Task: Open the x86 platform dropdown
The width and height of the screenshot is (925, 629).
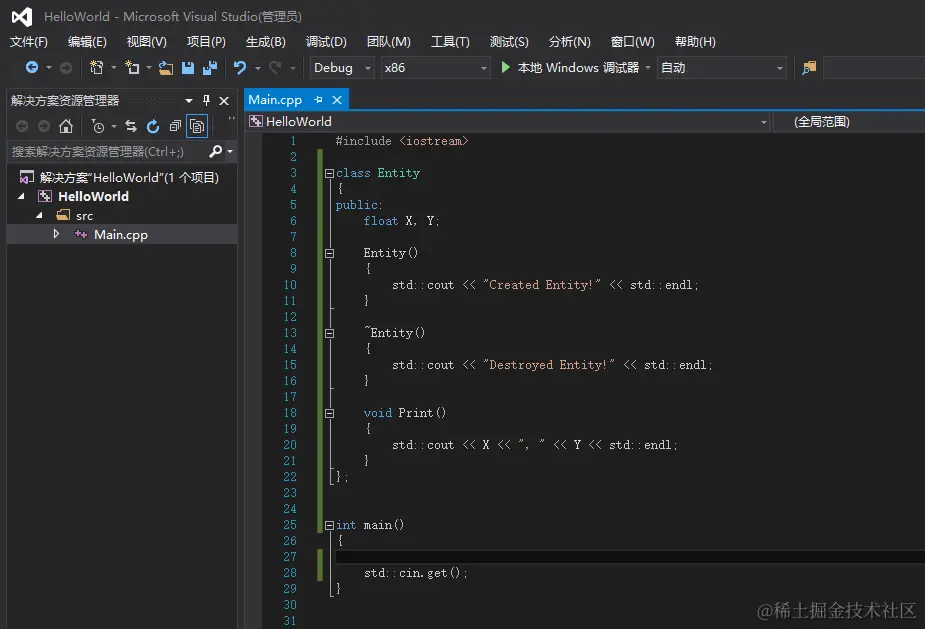Action: click(436, 68)
